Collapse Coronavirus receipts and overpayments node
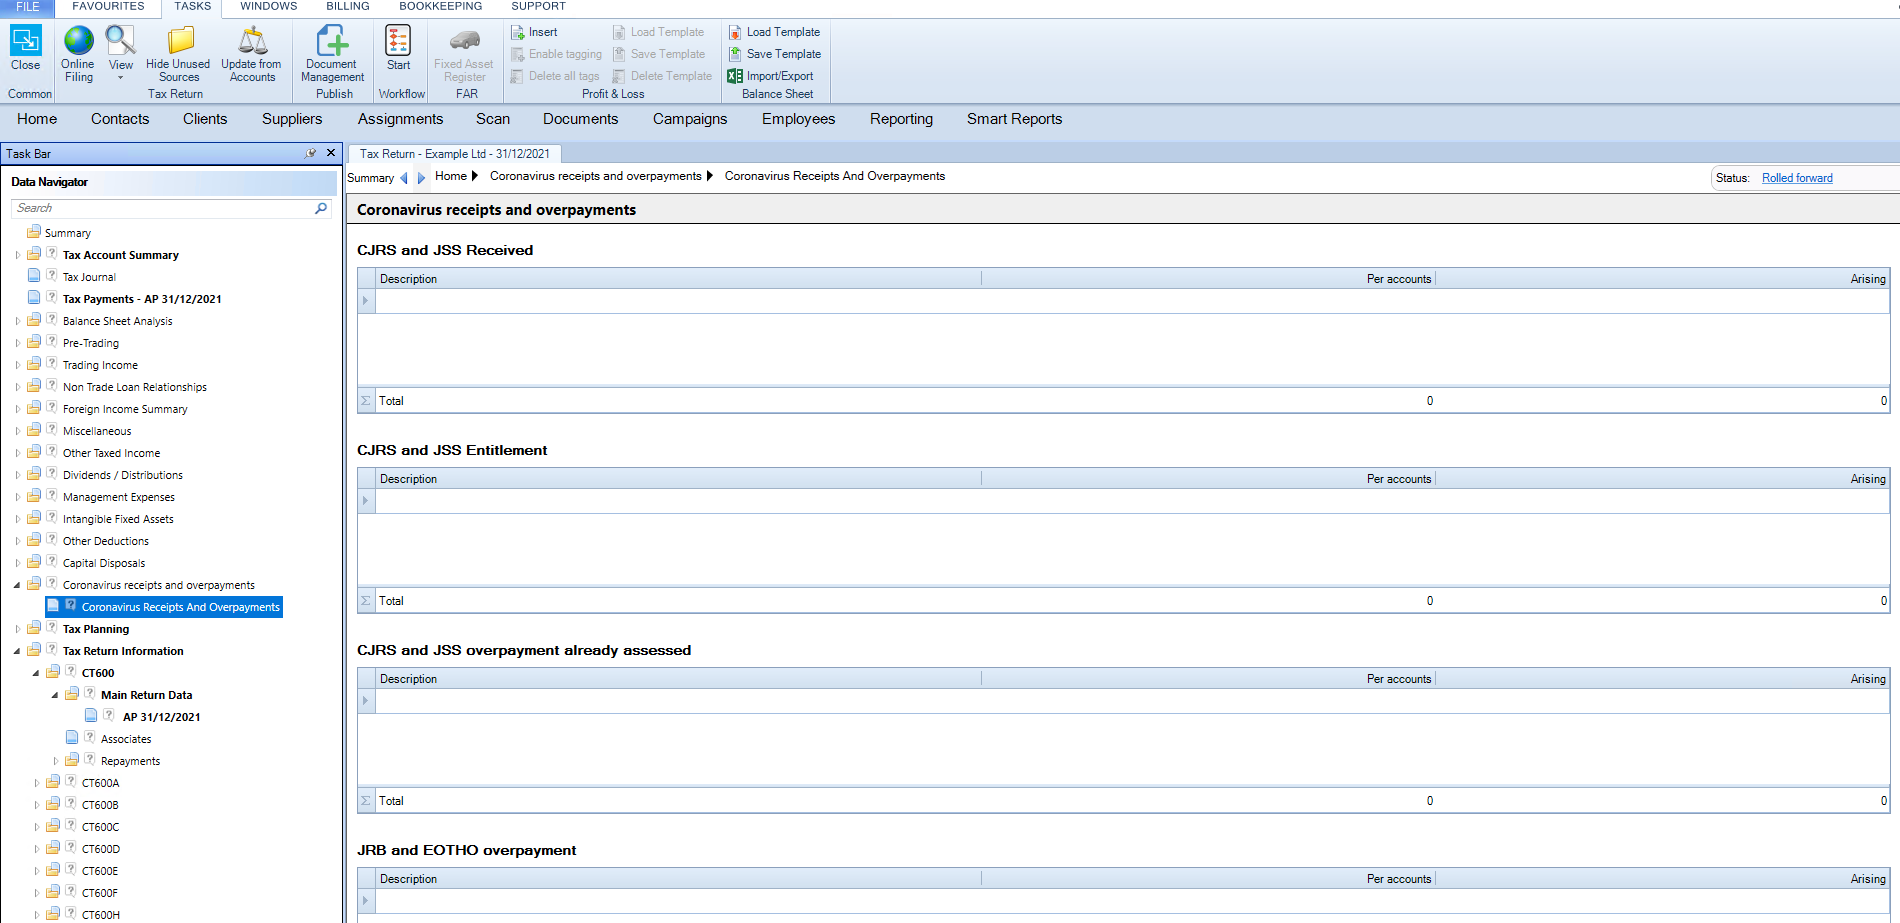 coord(17,585)
